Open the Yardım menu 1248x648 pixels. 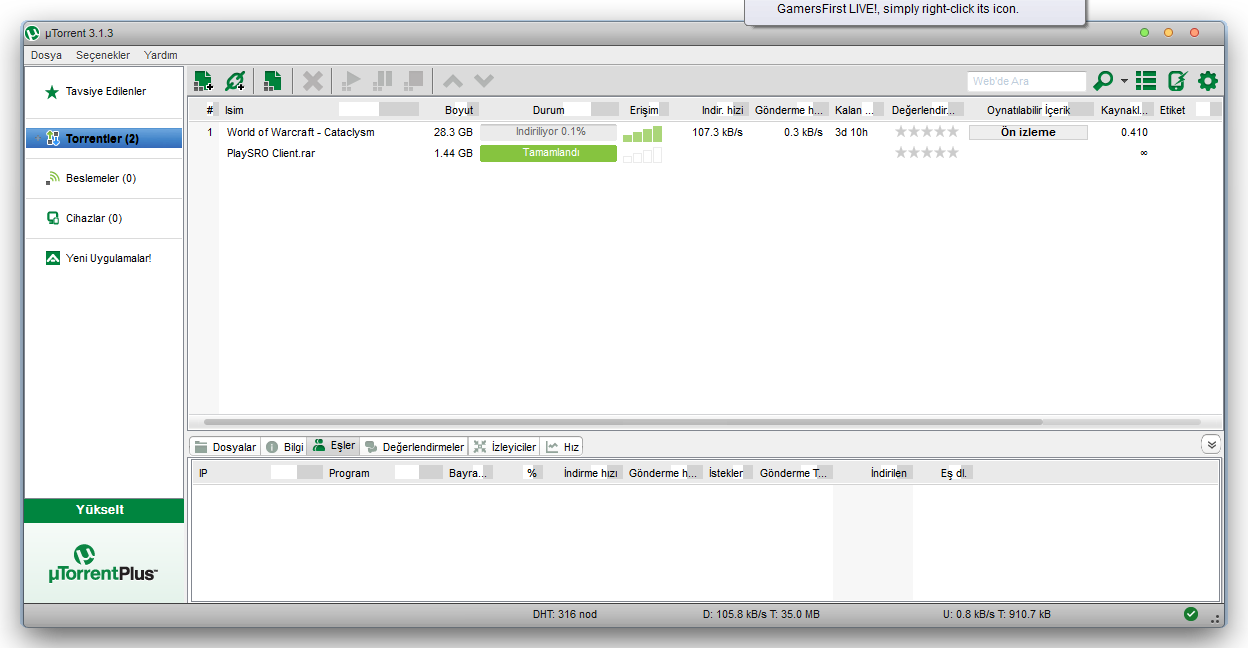(x=161, y=55)
